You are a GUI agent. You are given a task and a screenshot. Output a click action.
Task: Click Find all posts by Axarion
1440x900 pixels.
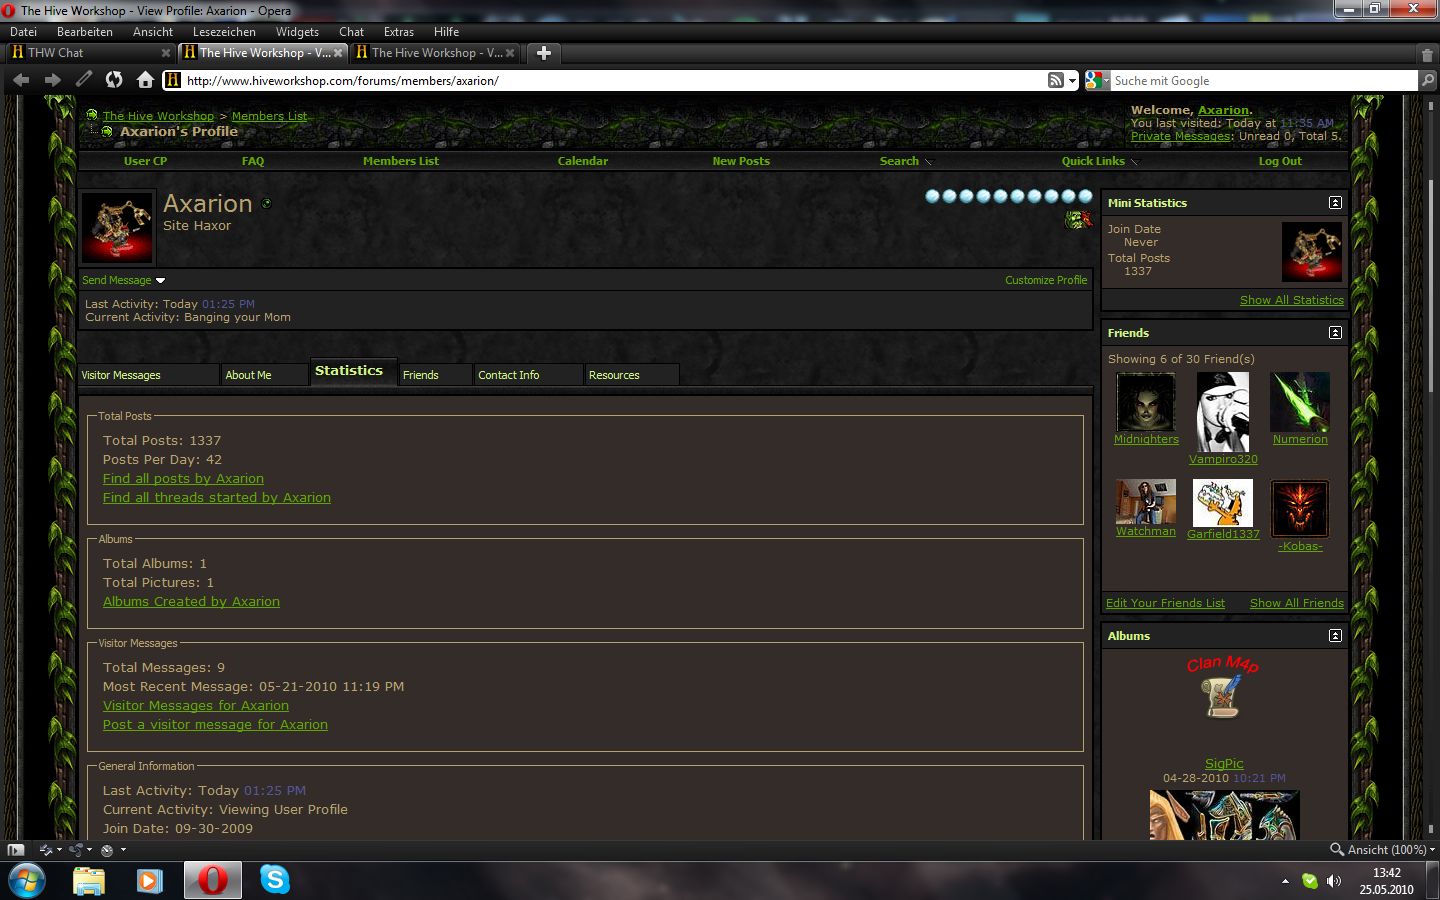pos(183,479)
